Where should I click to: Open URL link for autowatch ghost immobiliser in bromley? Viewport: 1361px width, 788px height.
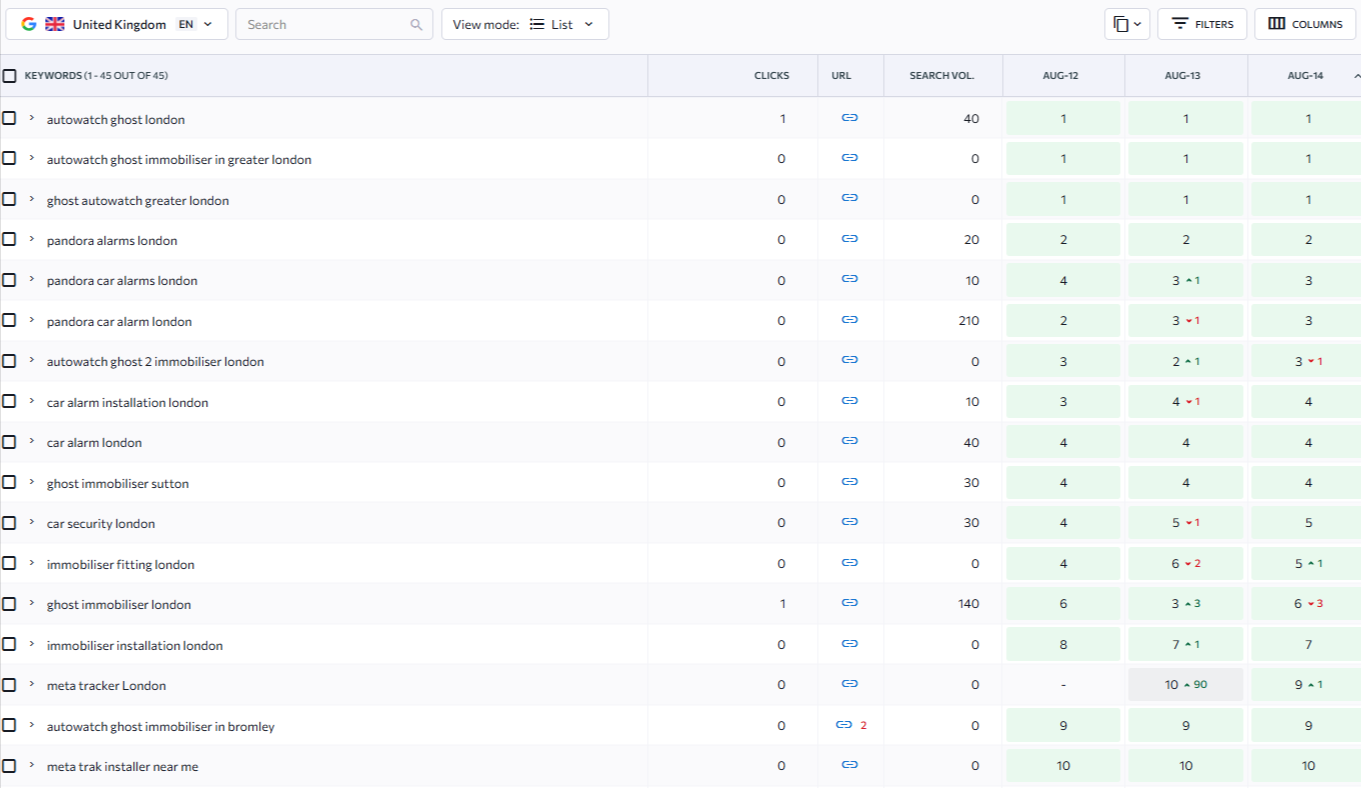coord(843,725)
